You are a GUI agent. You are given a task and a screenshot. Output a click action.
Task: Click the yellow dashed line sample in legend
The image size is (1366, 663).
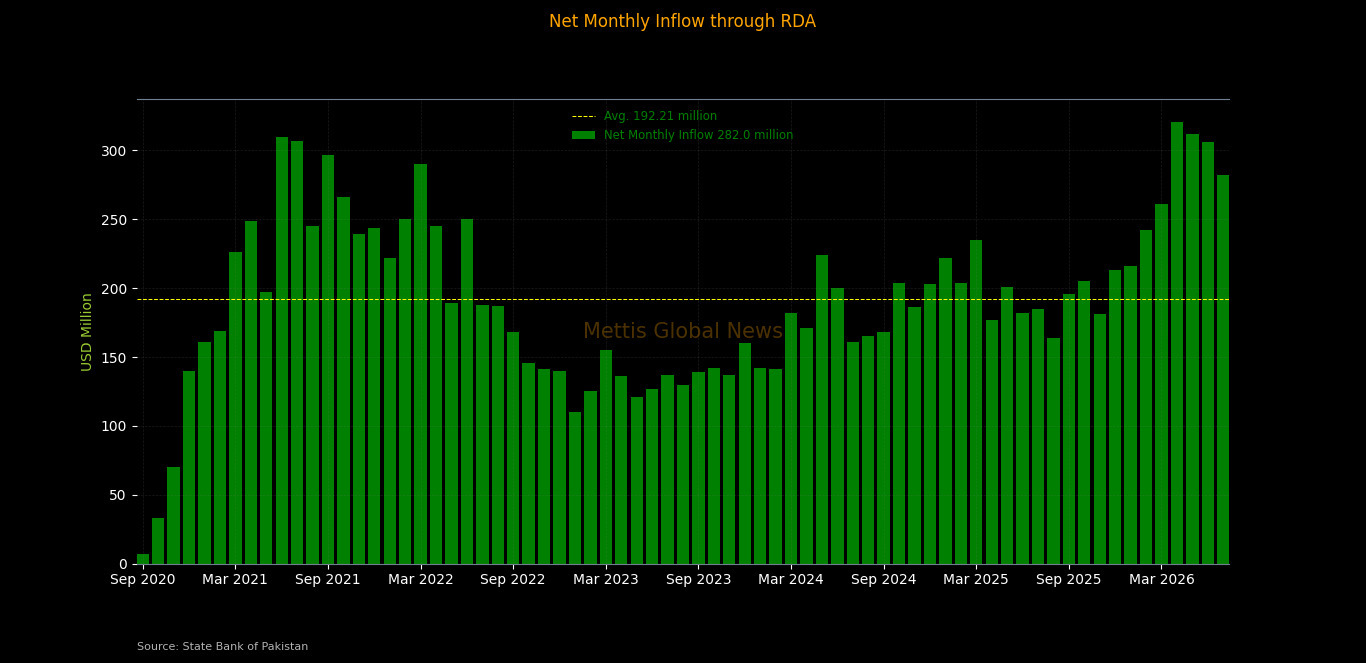click(583, 117)
